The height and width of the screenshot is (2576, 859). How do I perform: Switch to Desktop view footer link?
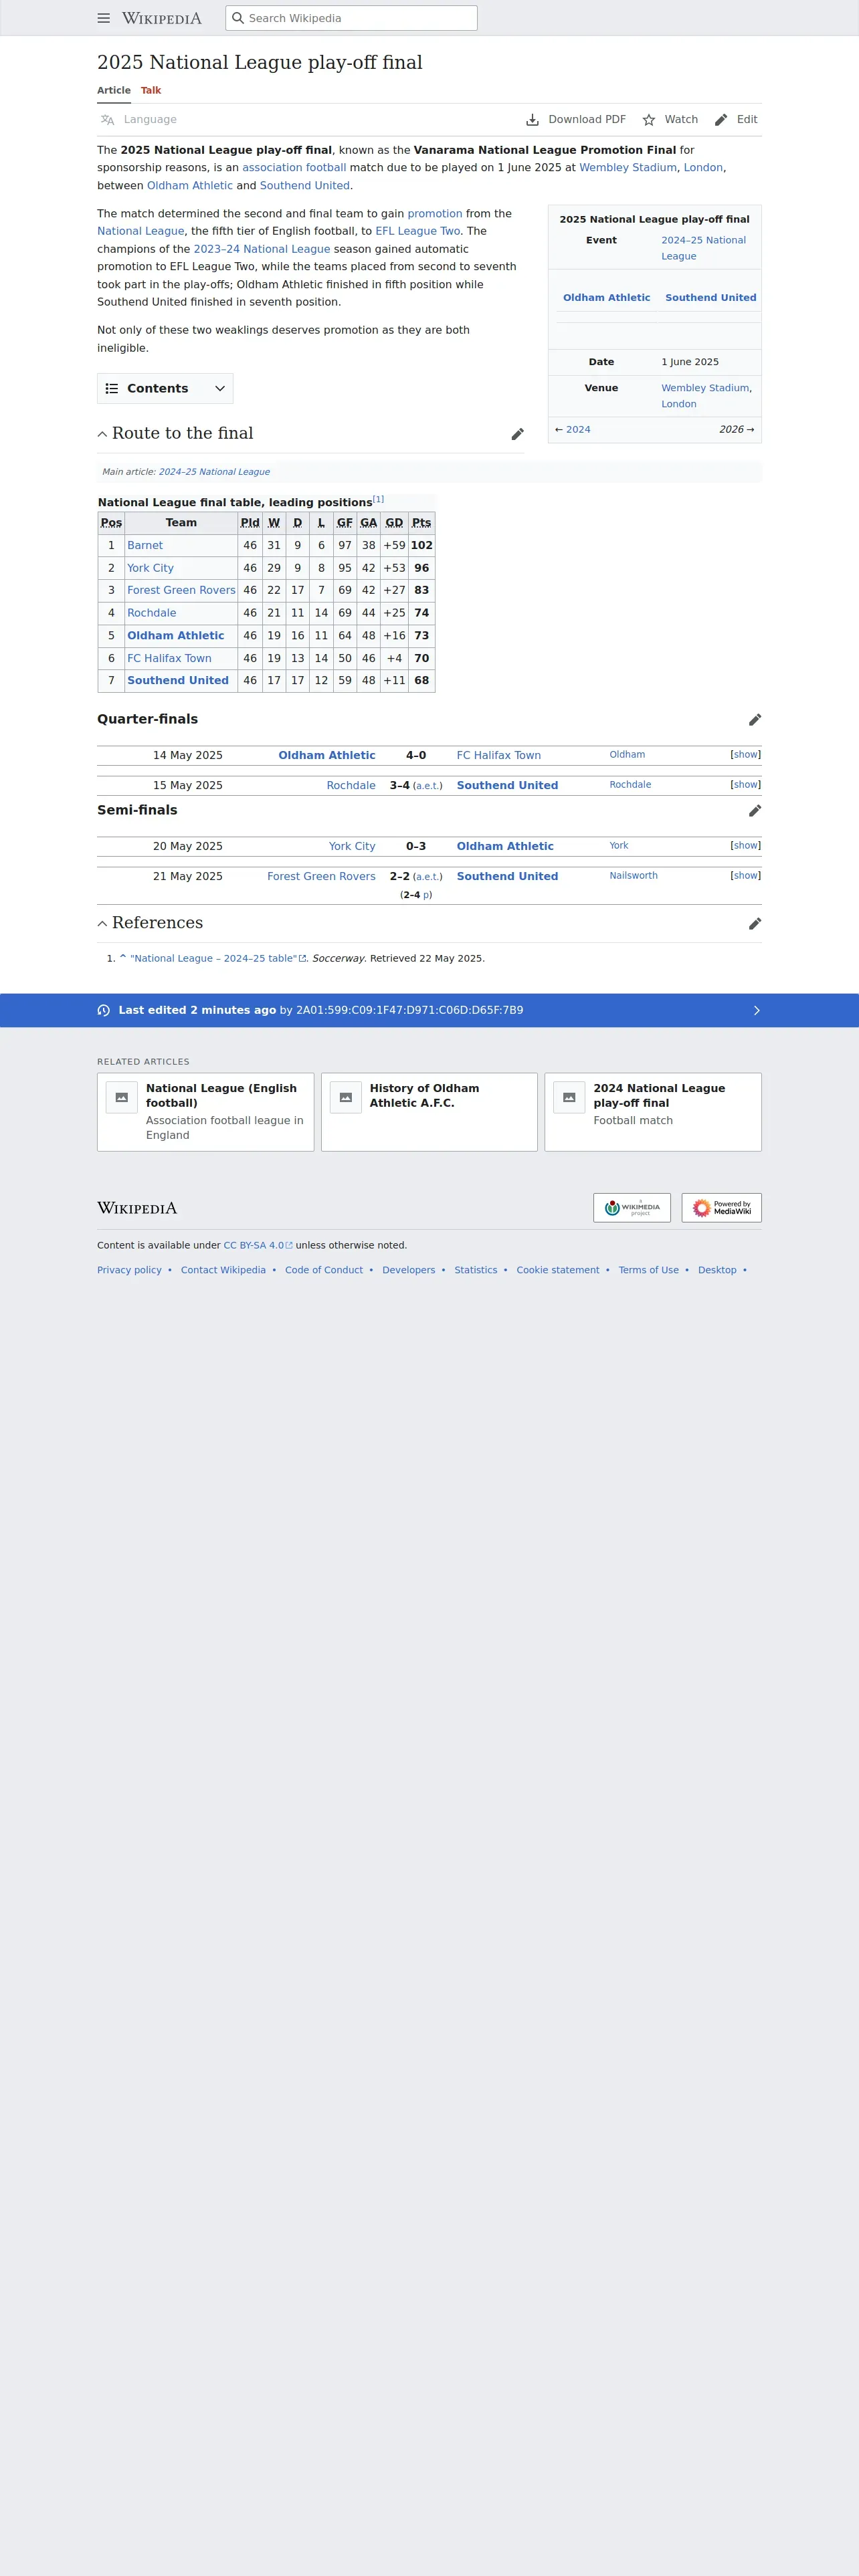(717, 1271)
